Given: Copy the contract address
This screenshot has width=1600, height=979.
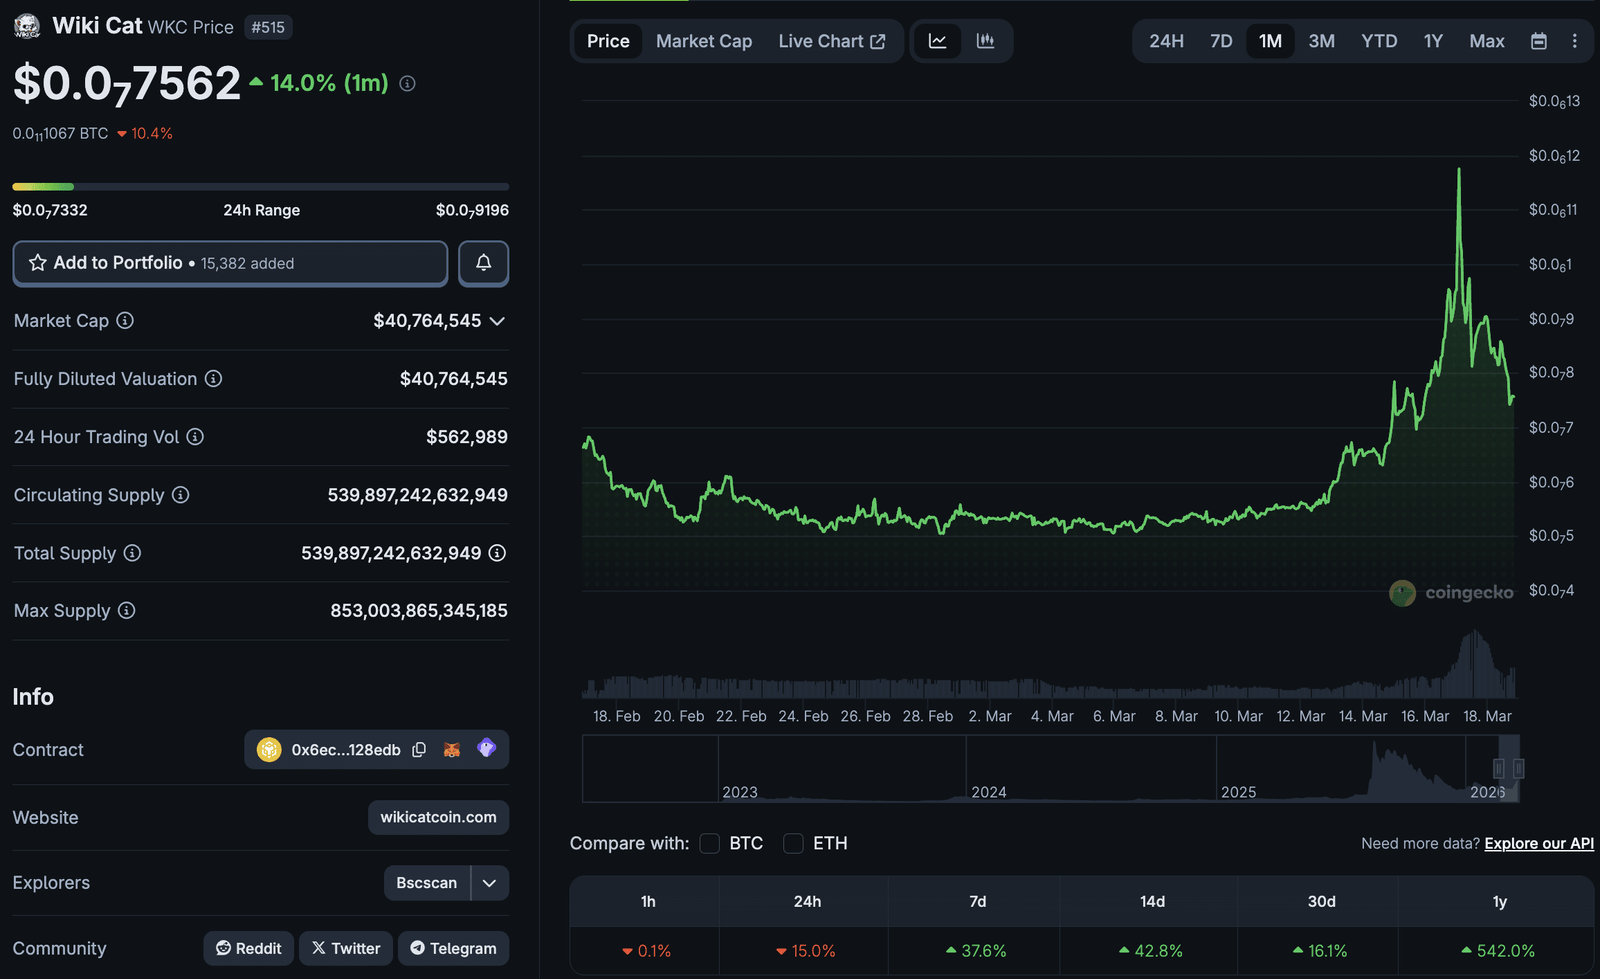Looking at the screenshot, I should tap(419, 750).
